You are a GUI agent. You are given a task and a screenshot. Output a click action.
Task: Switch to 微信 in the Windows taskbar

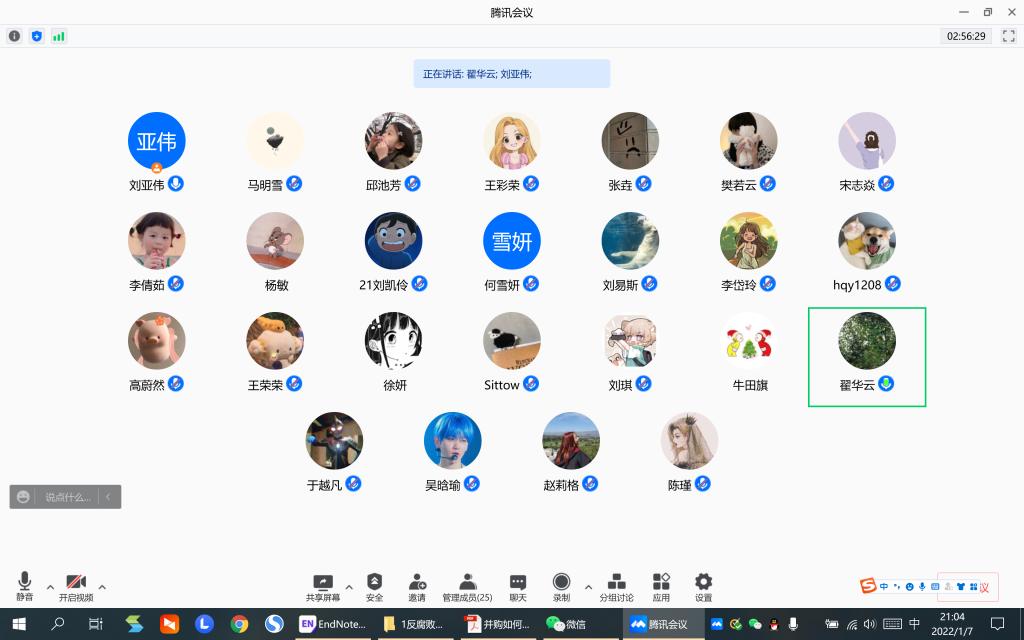point(566,624)
